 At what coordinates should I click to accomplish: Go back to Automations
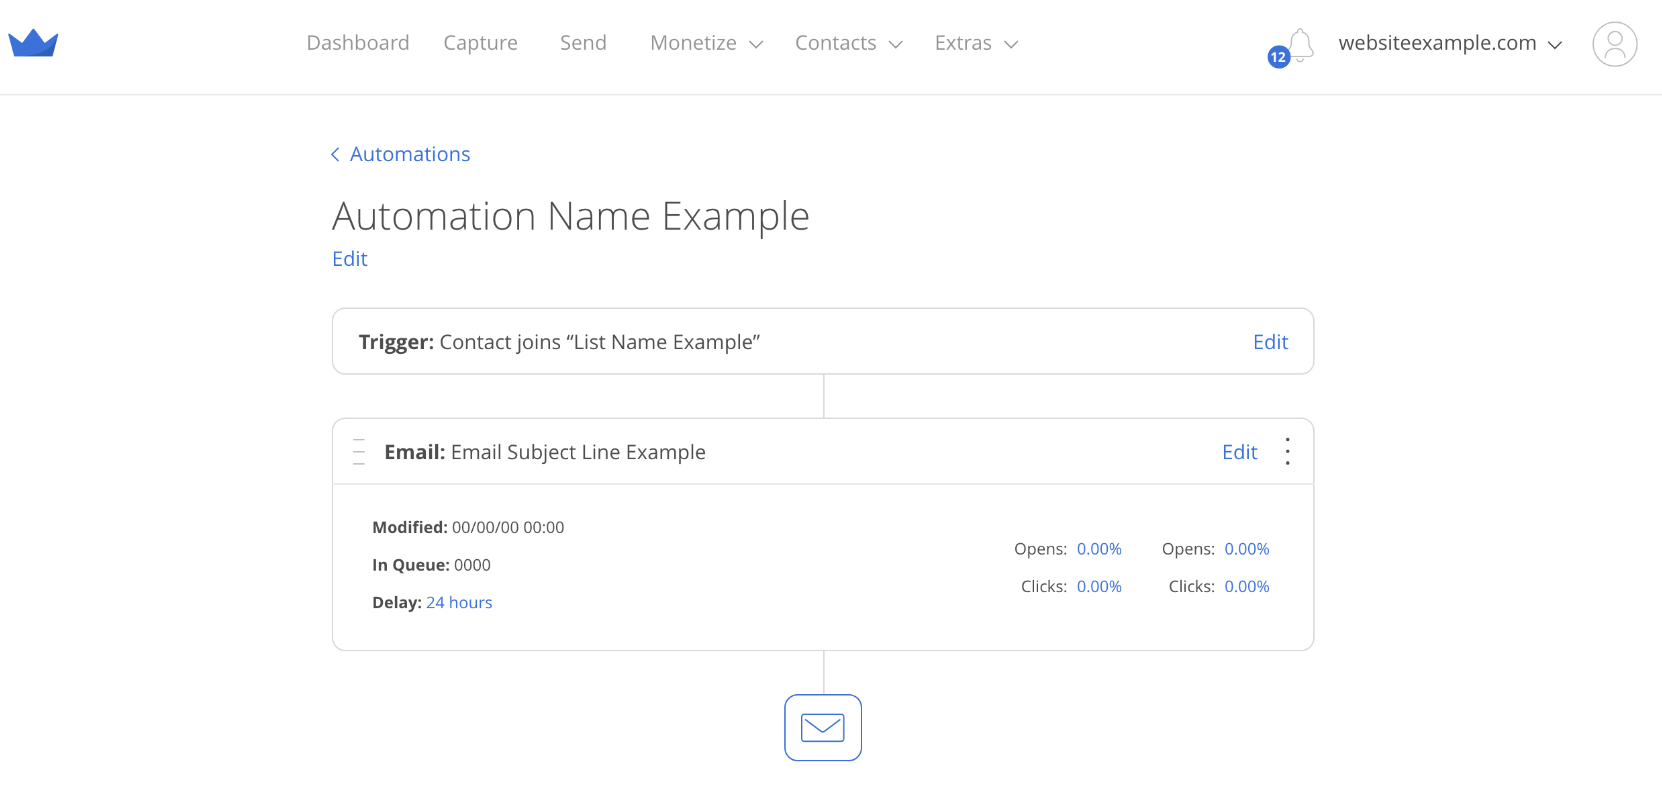point(400,154)
